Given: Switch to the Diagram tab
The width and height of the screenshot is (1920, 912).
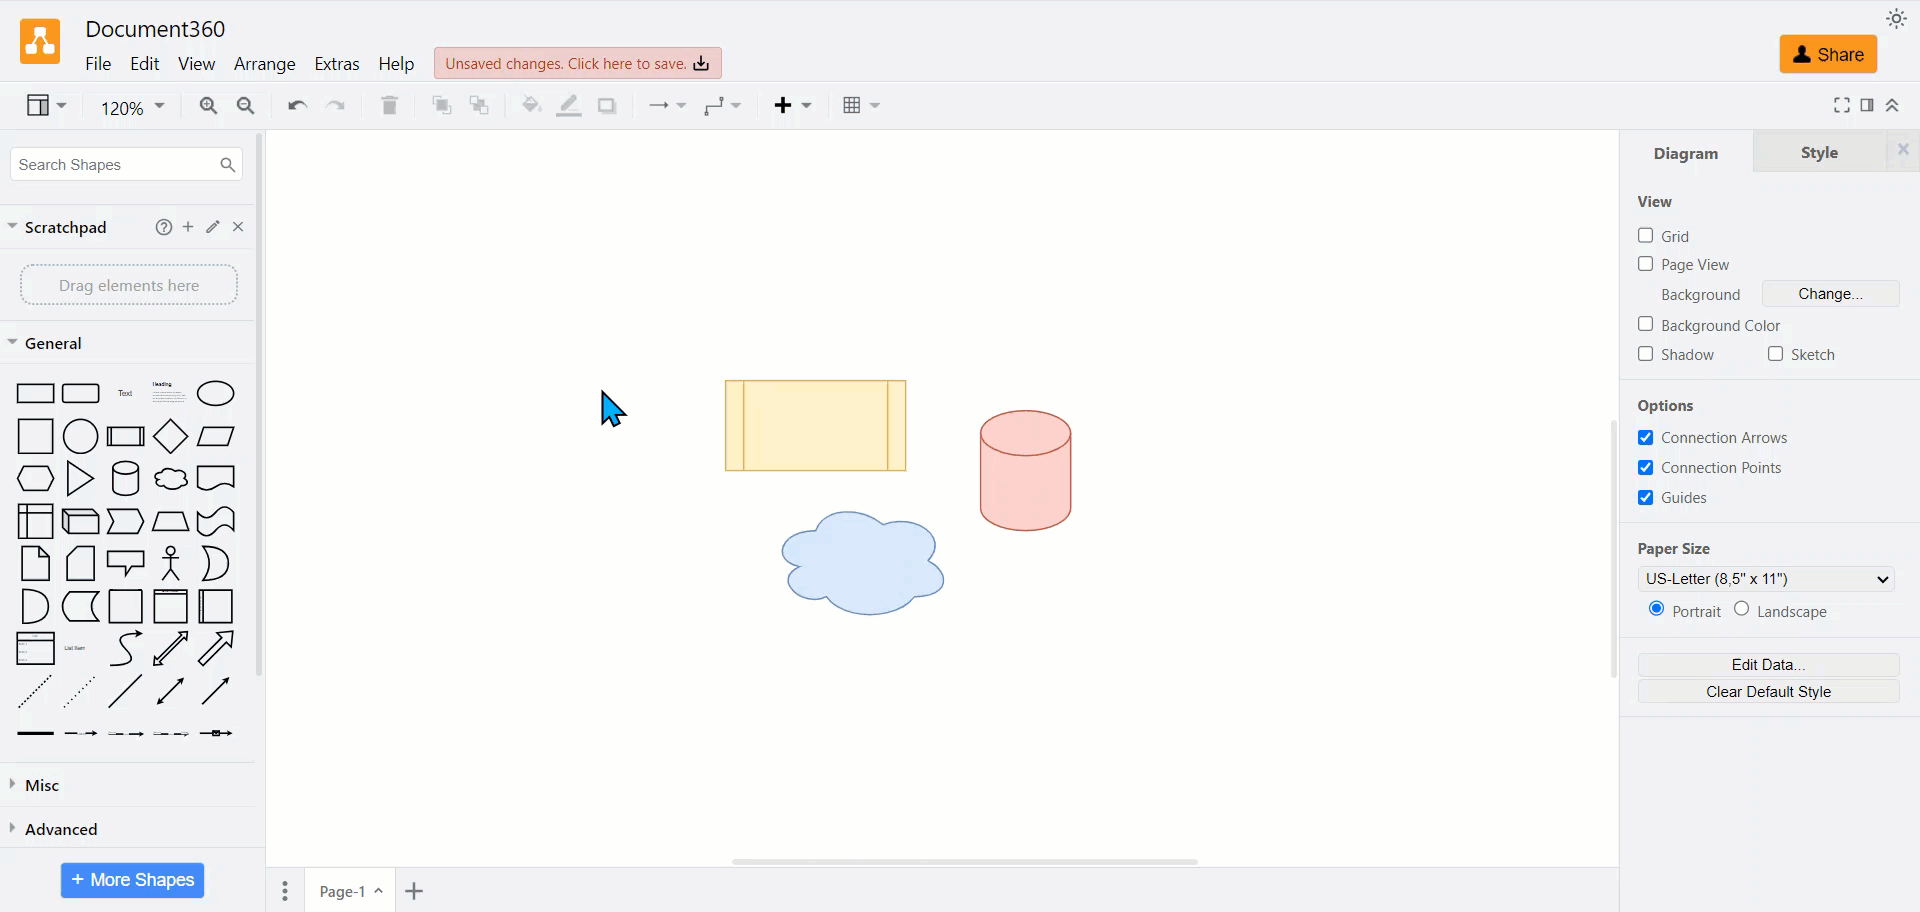Looking at the screenshot, I should coord(1686,153).
